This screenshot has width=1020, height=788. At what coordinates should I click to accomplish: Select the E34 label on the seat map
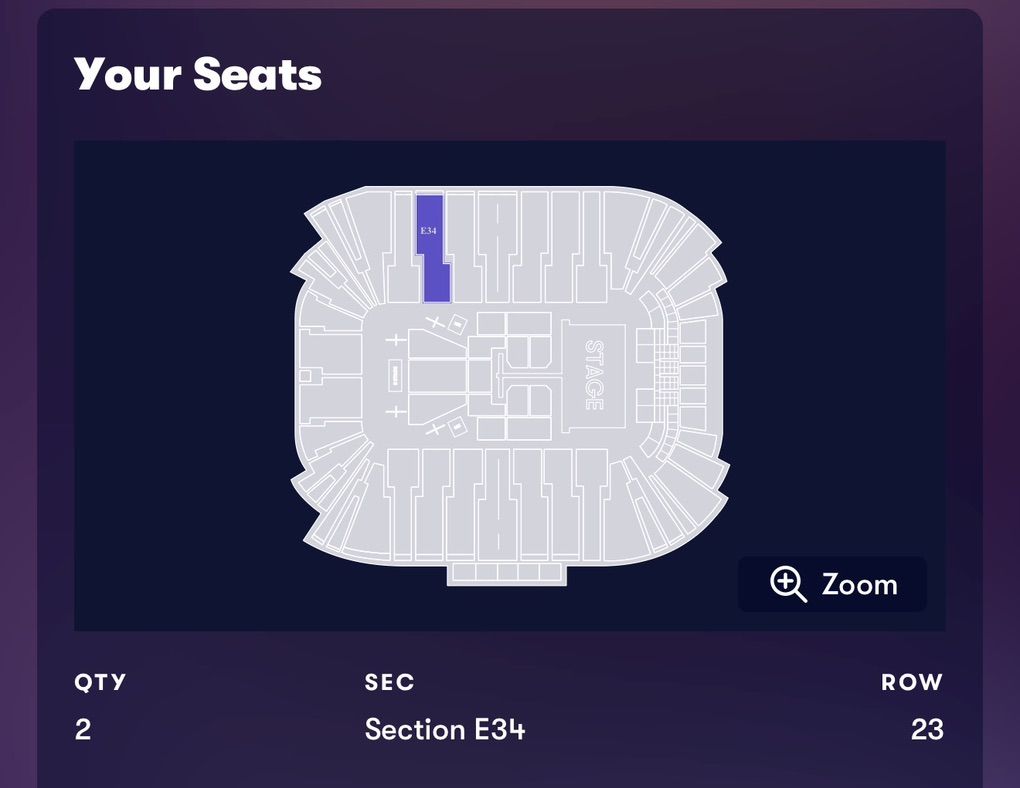click(428, 230)
